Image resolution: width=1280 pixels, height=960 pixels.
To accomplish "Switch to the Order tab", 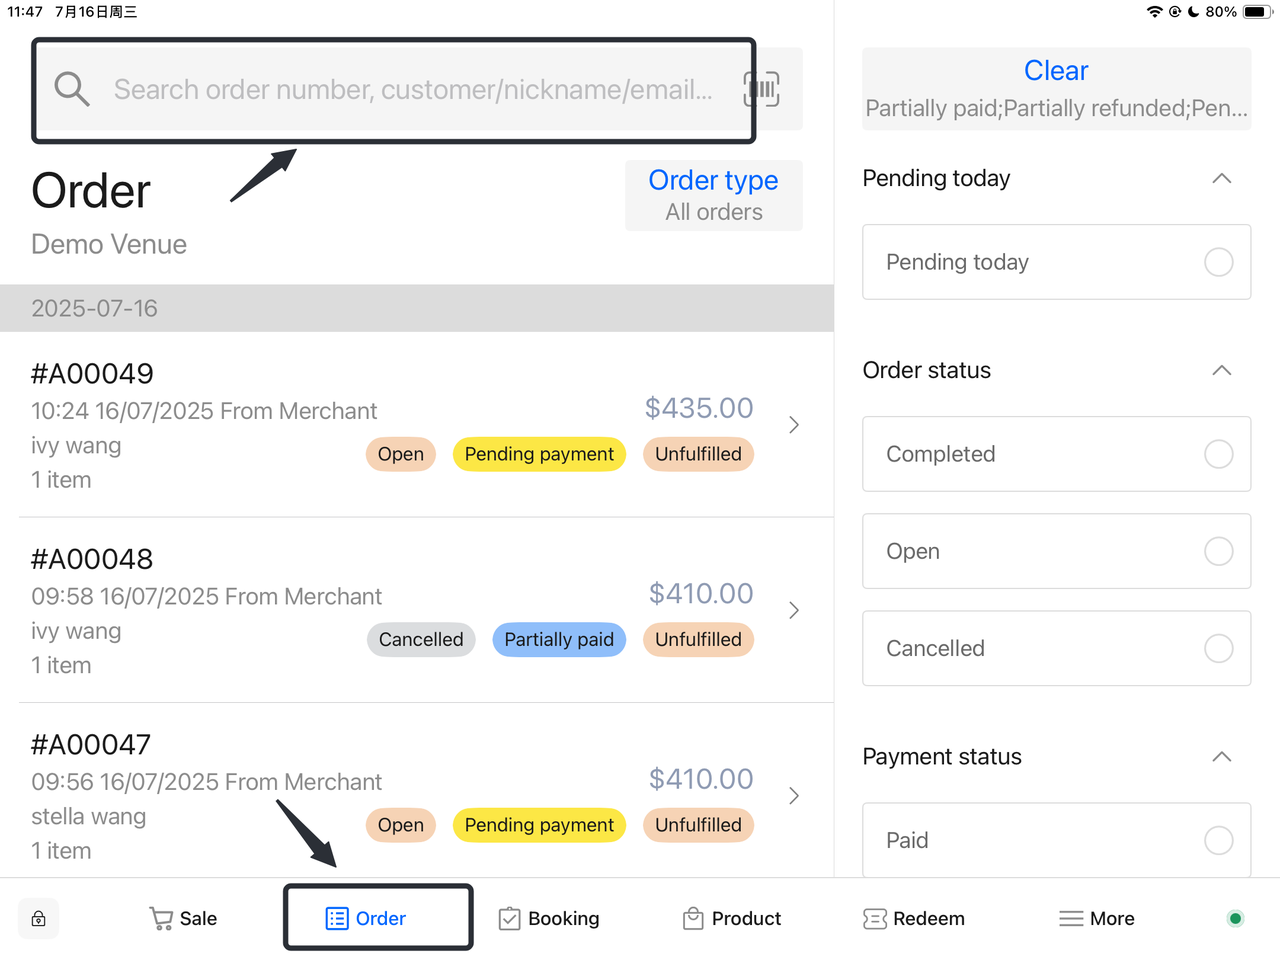I will click(367, 919).
